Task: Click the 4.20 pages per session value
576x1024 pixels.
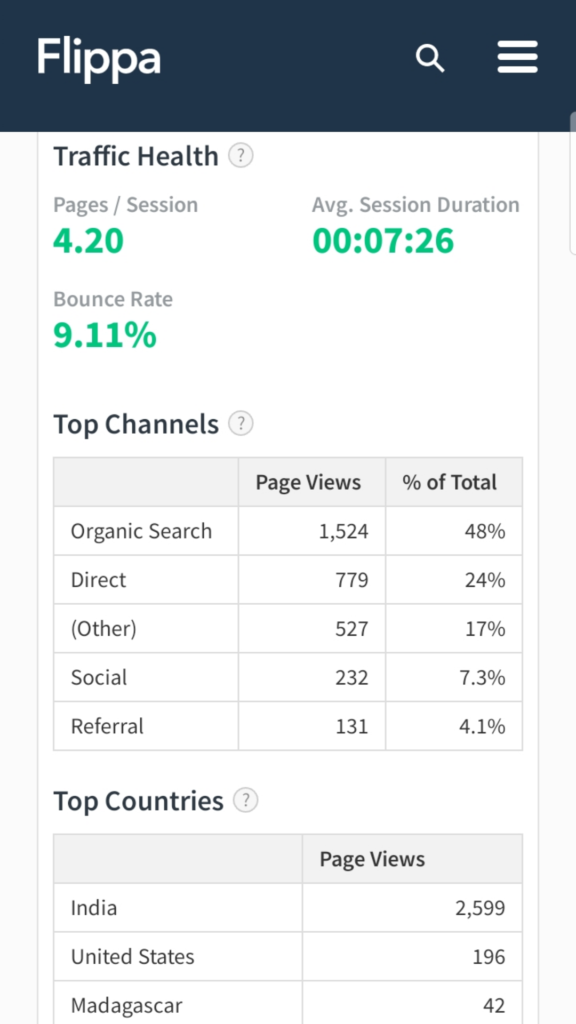Action: 88,240
